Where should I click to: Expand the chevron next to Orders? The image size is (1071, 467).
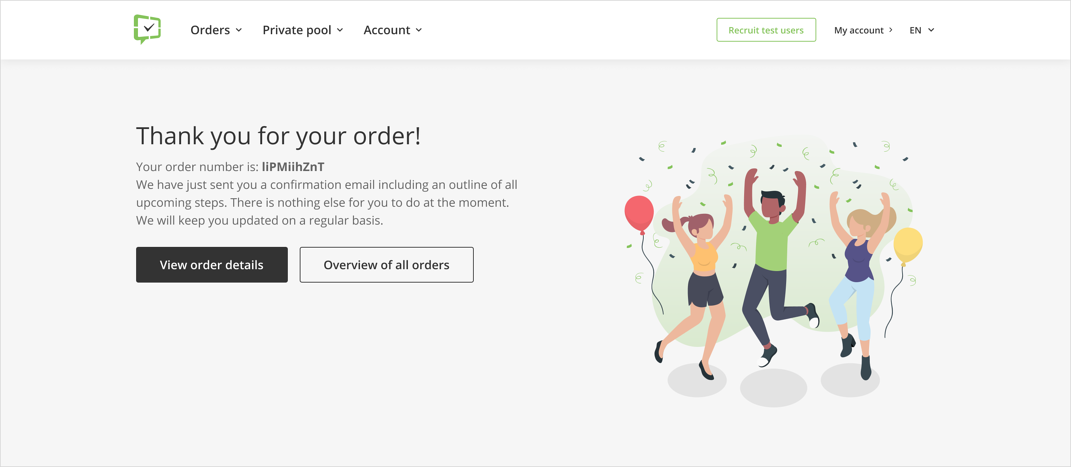(x=238, y=30)
